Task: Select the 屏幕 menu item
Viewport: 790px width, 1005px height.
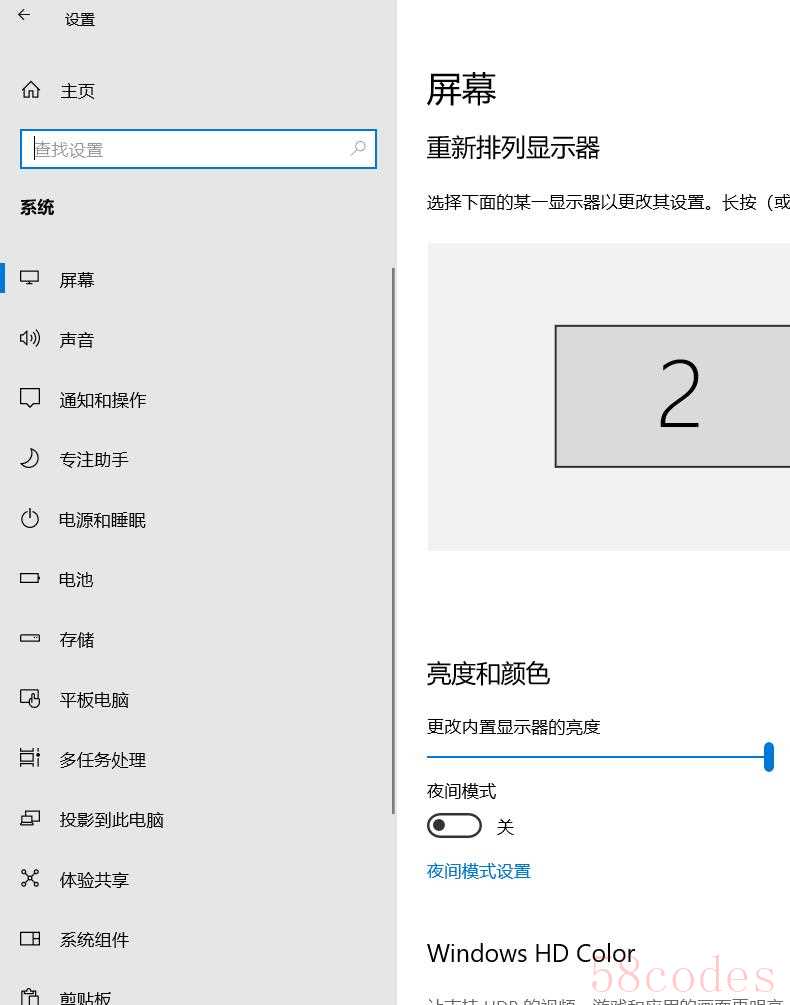Action: (x=77, y=280)
